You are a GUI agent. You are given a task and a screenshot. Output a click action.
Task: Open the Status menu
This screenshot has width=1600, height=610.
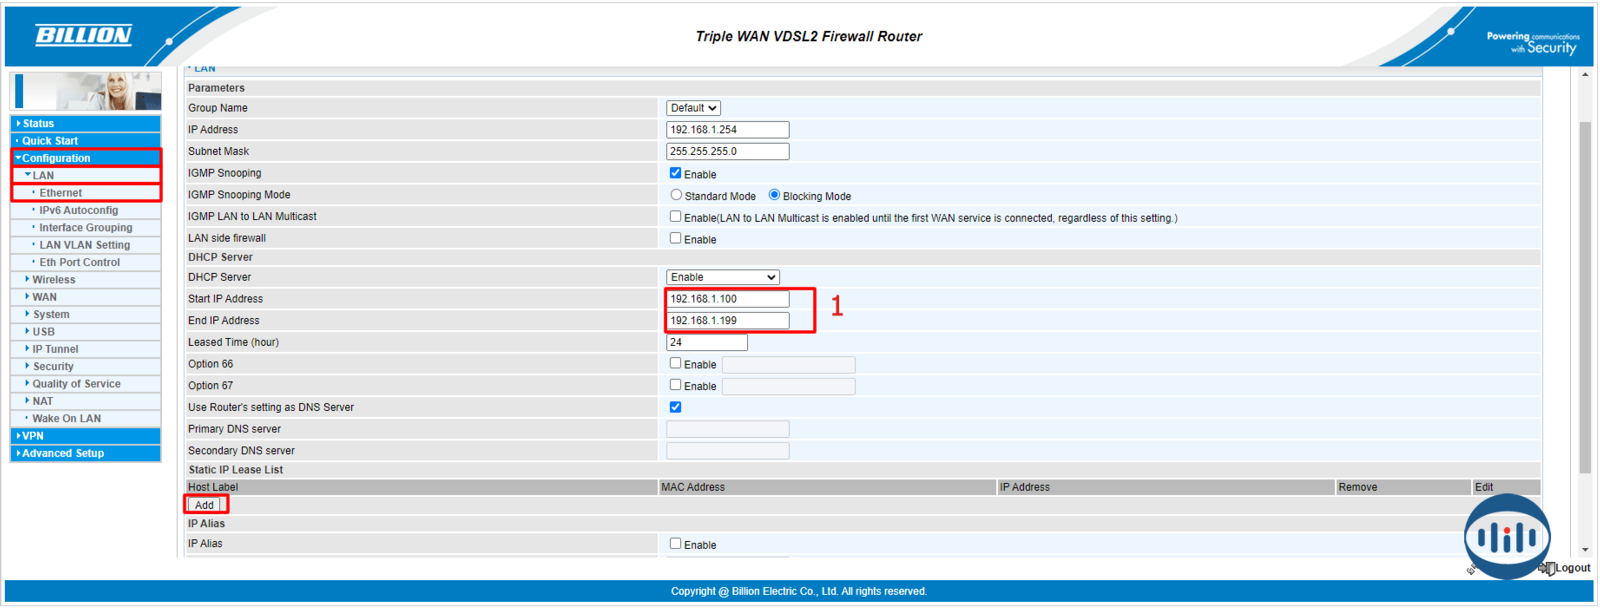point(38,124)
